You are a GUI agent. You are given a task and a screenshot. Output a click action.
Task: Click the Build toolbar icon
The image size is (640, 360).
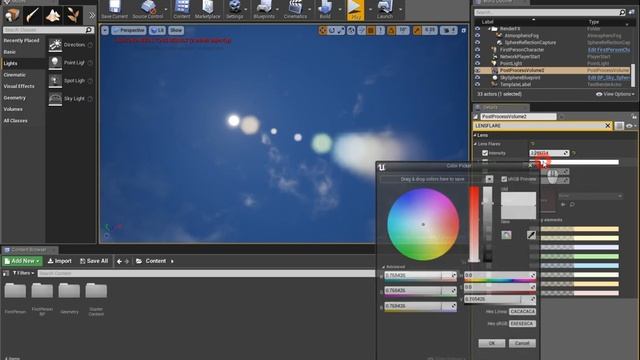pyautogui.click(x=325, y=9)
